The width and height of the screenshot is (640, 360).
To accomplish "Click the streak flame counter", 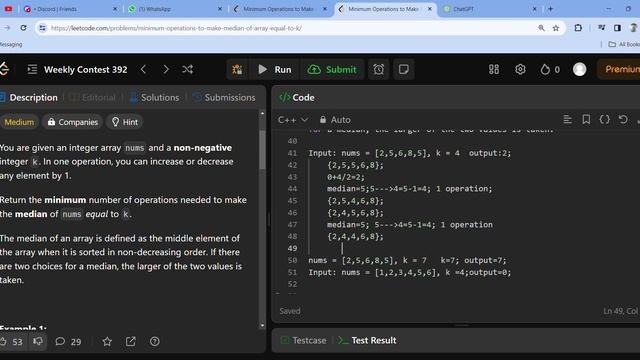I will (x=550, y=69).
